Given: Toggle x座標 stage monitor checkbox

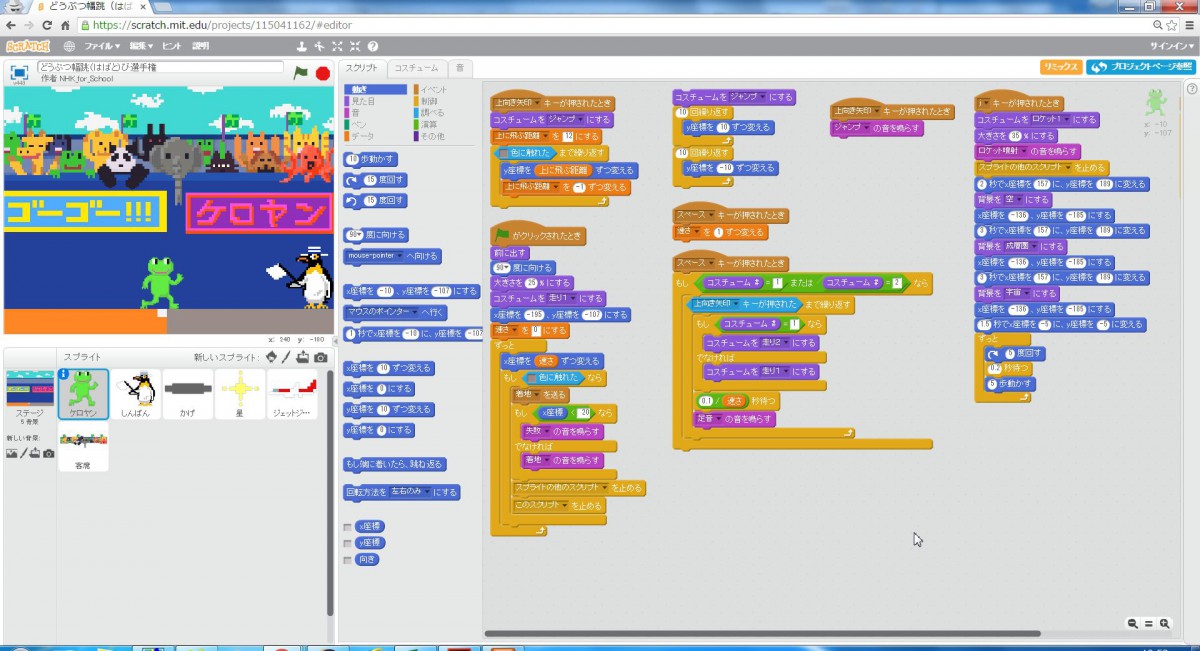Looking at the screenshot, I should point(348,526).
